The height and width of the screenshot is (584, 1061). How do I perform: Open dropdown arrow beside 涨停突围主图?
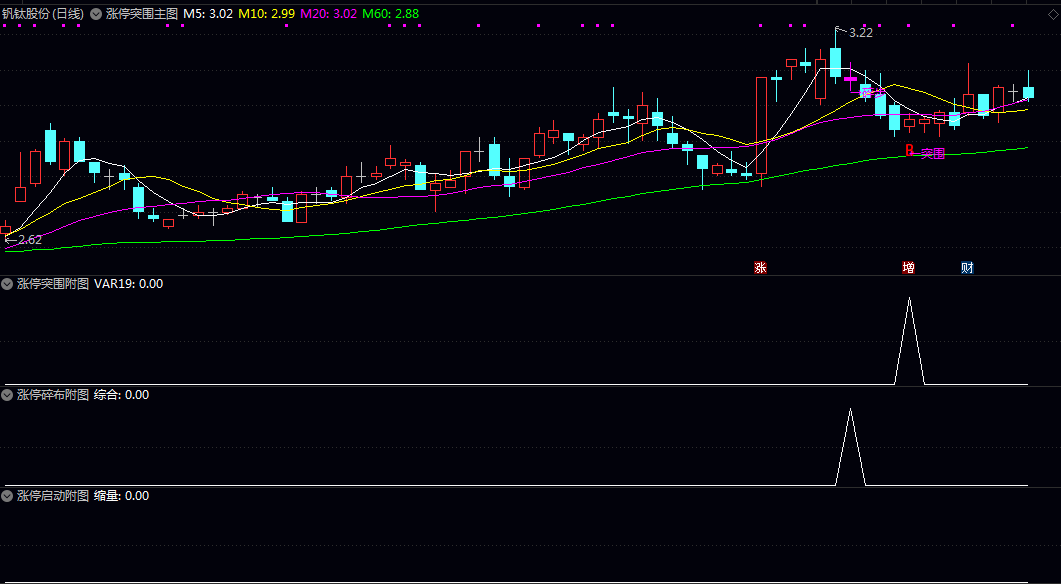[96, 14]
